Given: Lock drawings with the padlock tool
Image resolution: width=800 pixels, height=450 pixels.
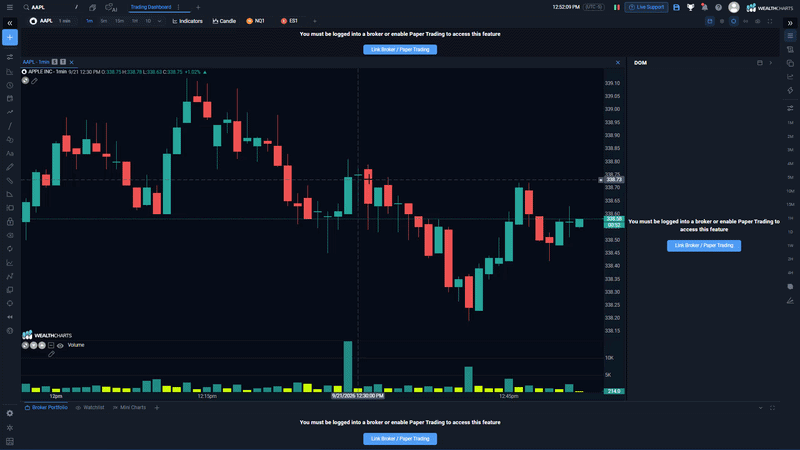Looking at the screenshot, I should [x=10, y=221].
